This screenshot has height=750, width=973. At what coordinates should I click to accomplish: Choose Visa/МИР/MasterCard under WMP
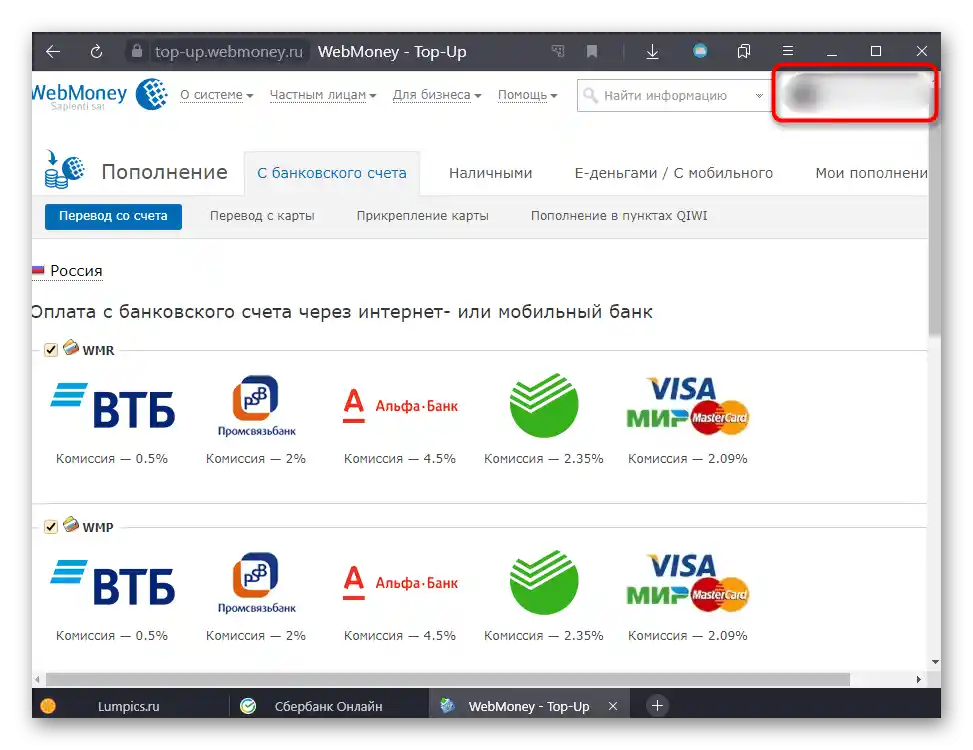pos(688,583)
